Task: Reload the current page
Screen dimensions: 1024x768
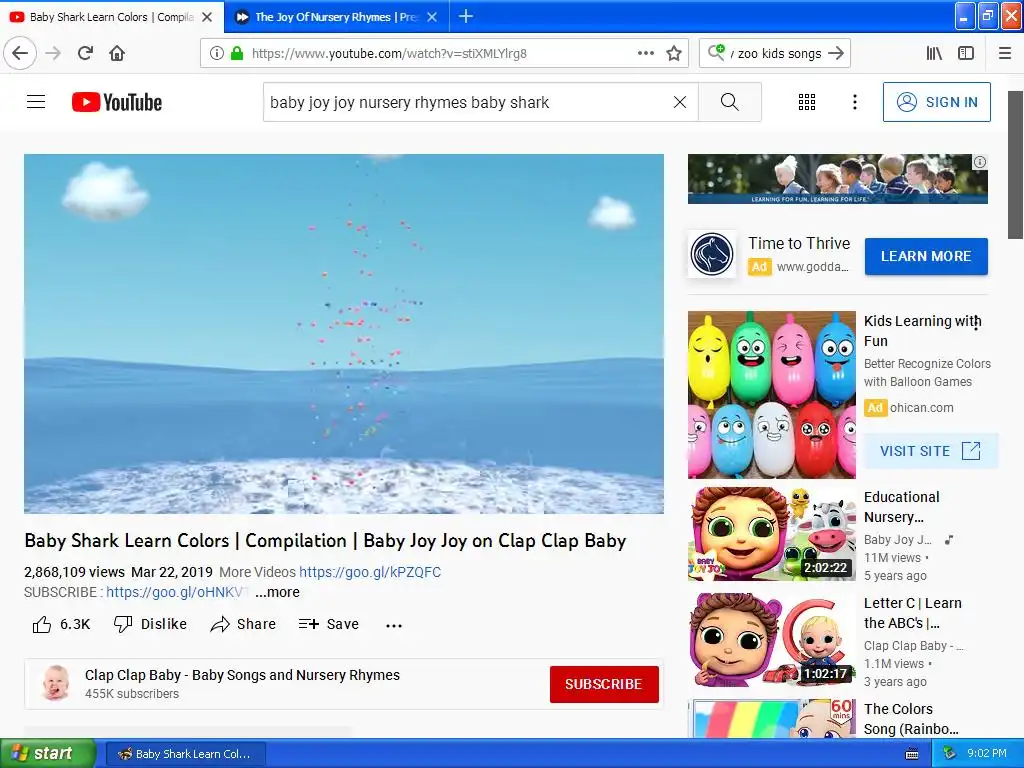Action: [x=86, y=53]
